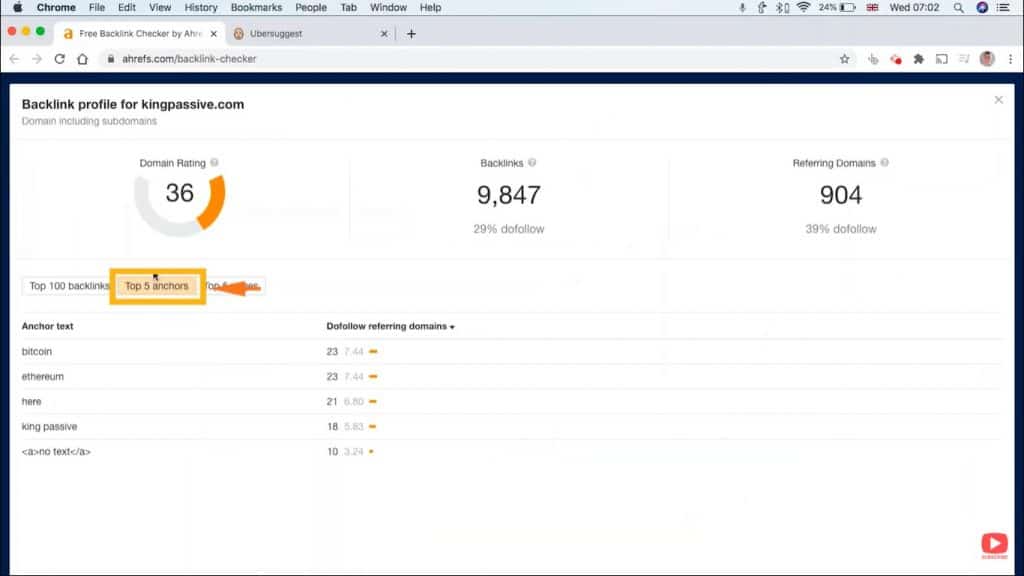Click the browser forward arrow
This screenshot has width=1024, height=576.
click(37, 59)
